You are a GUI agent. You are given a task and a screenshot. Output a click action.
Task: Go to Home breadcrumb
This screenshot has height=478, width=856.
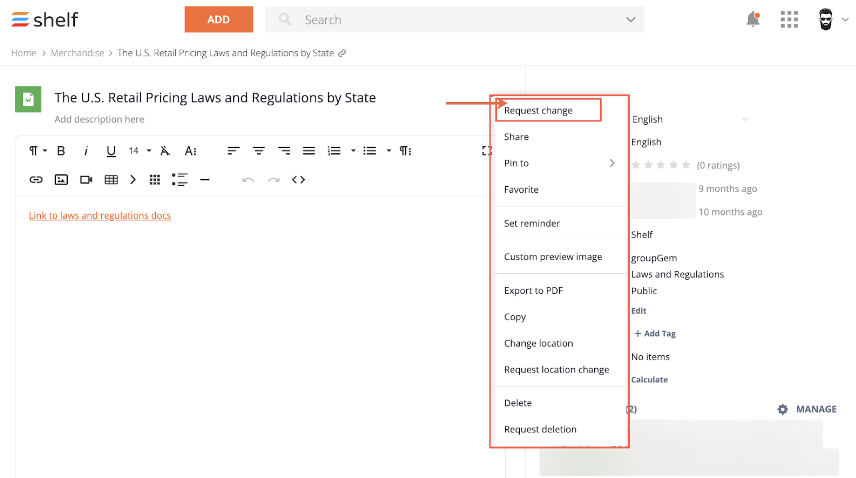(x=23, y=53)
